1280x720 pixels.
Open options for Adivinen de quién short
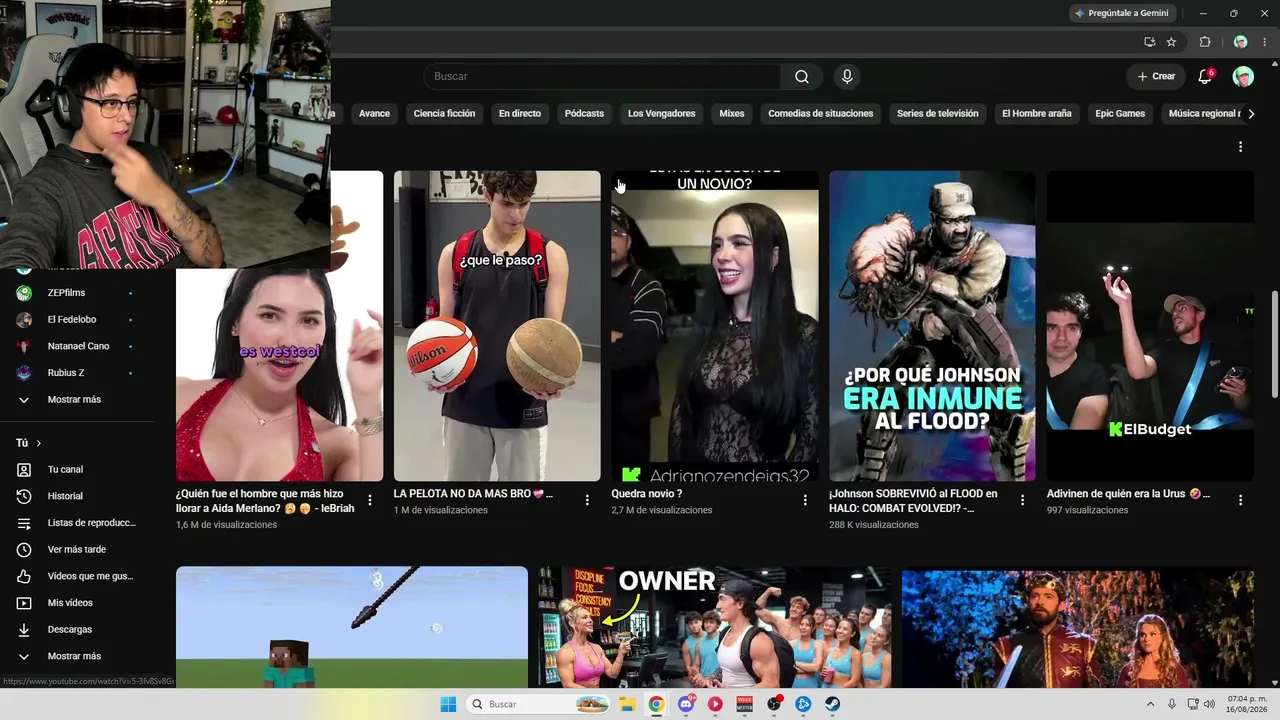click(1240, 500)
